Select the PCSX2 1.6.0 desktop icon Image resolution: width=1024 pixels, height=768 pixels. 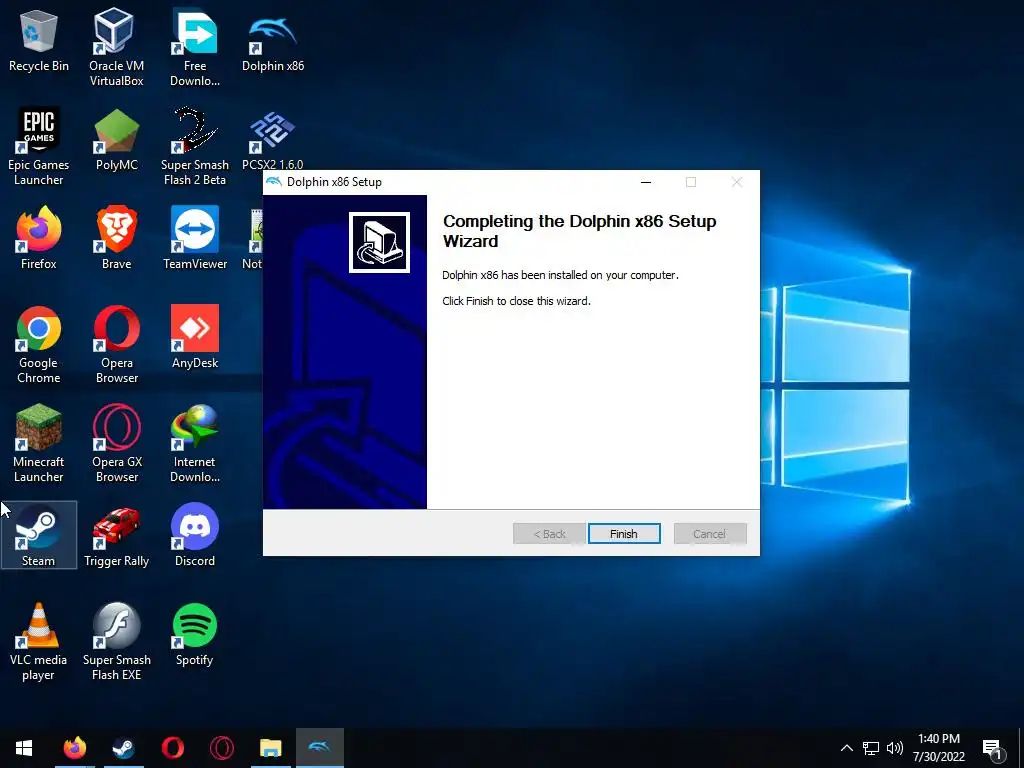point(273,140)
